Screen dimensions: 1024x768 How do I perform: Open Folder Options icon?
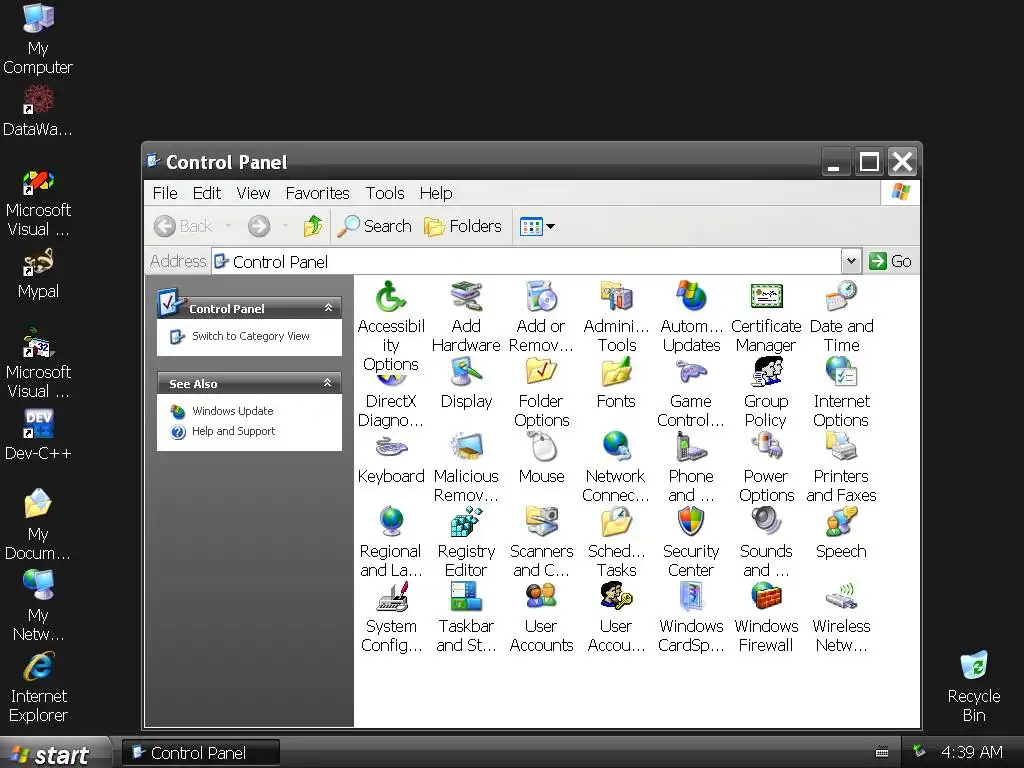click(541, 372)
